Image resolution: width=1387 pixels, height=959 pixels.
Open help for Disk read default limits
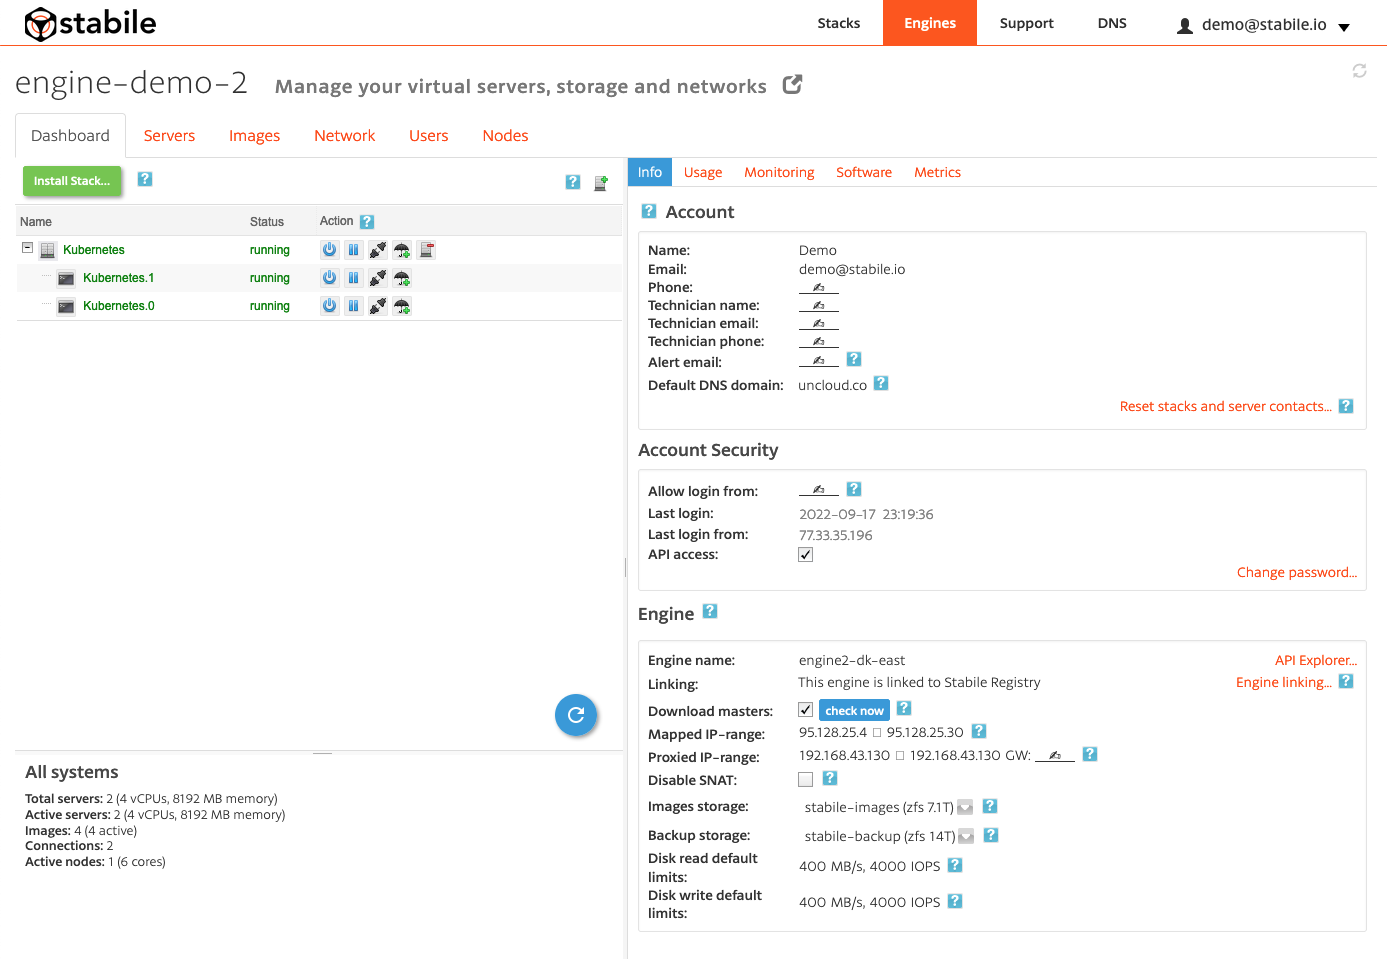(955, 865)
